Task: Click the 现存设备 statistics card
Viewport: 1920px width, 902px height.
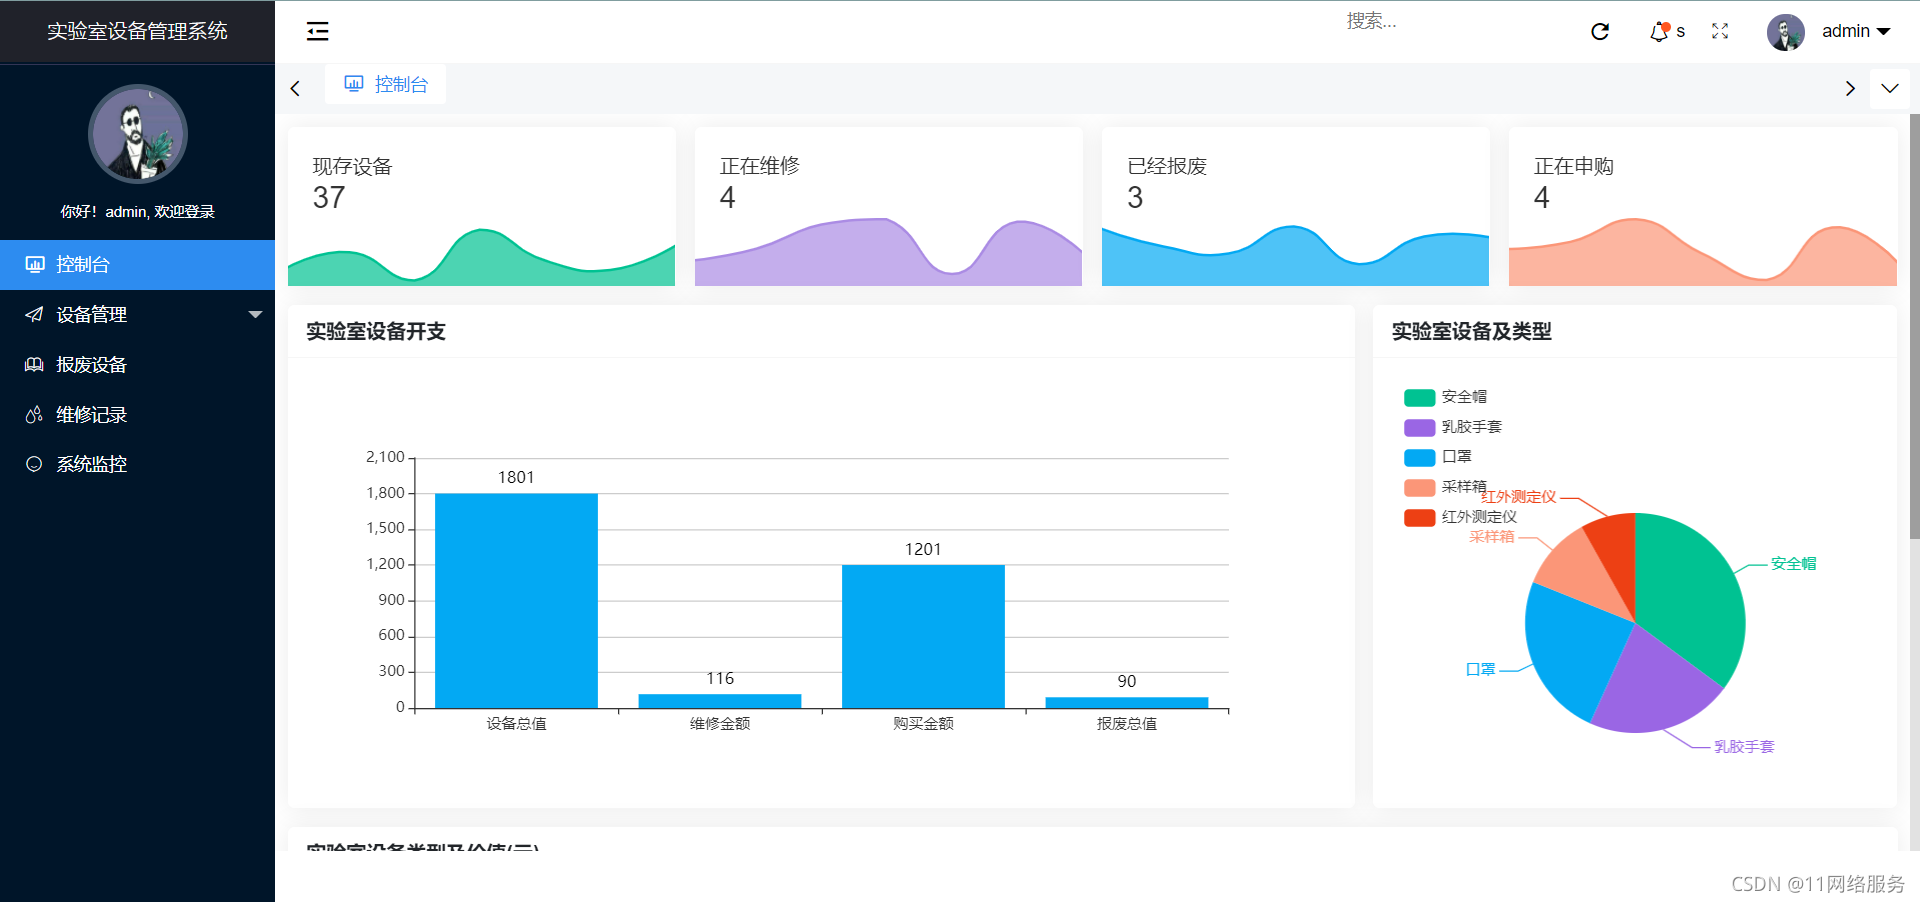Action: coord(481,206)
